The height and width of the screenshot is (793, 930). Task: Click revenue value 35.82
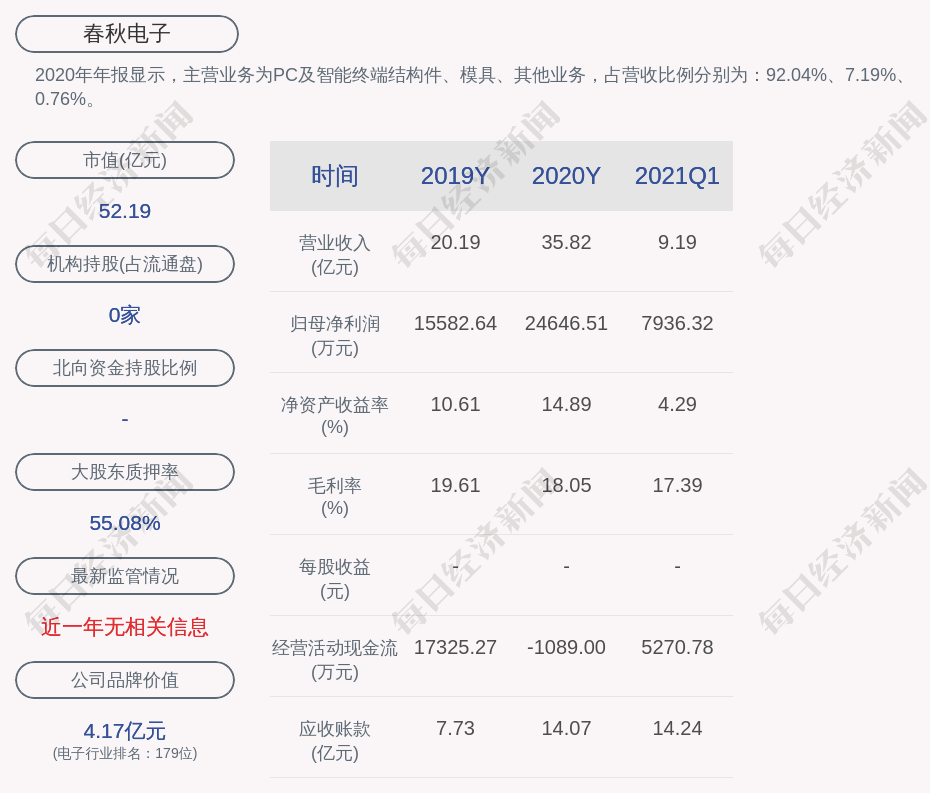coord(566,243)
